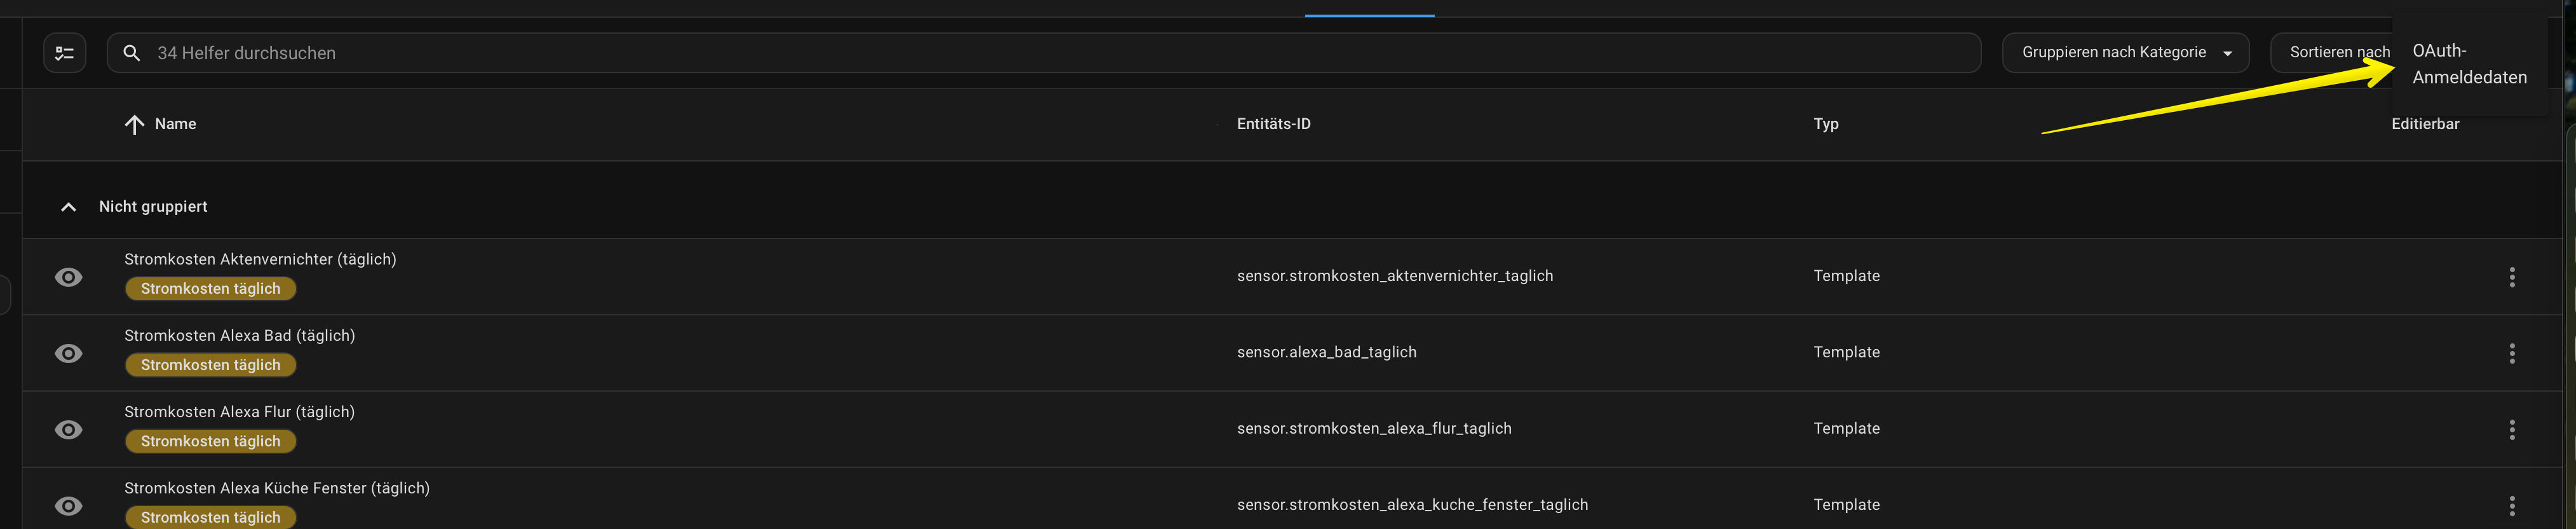Click the ascending sort arrow beside Name
The height and width of the screenshot is (529, 2576).
[x=134, y=124]
